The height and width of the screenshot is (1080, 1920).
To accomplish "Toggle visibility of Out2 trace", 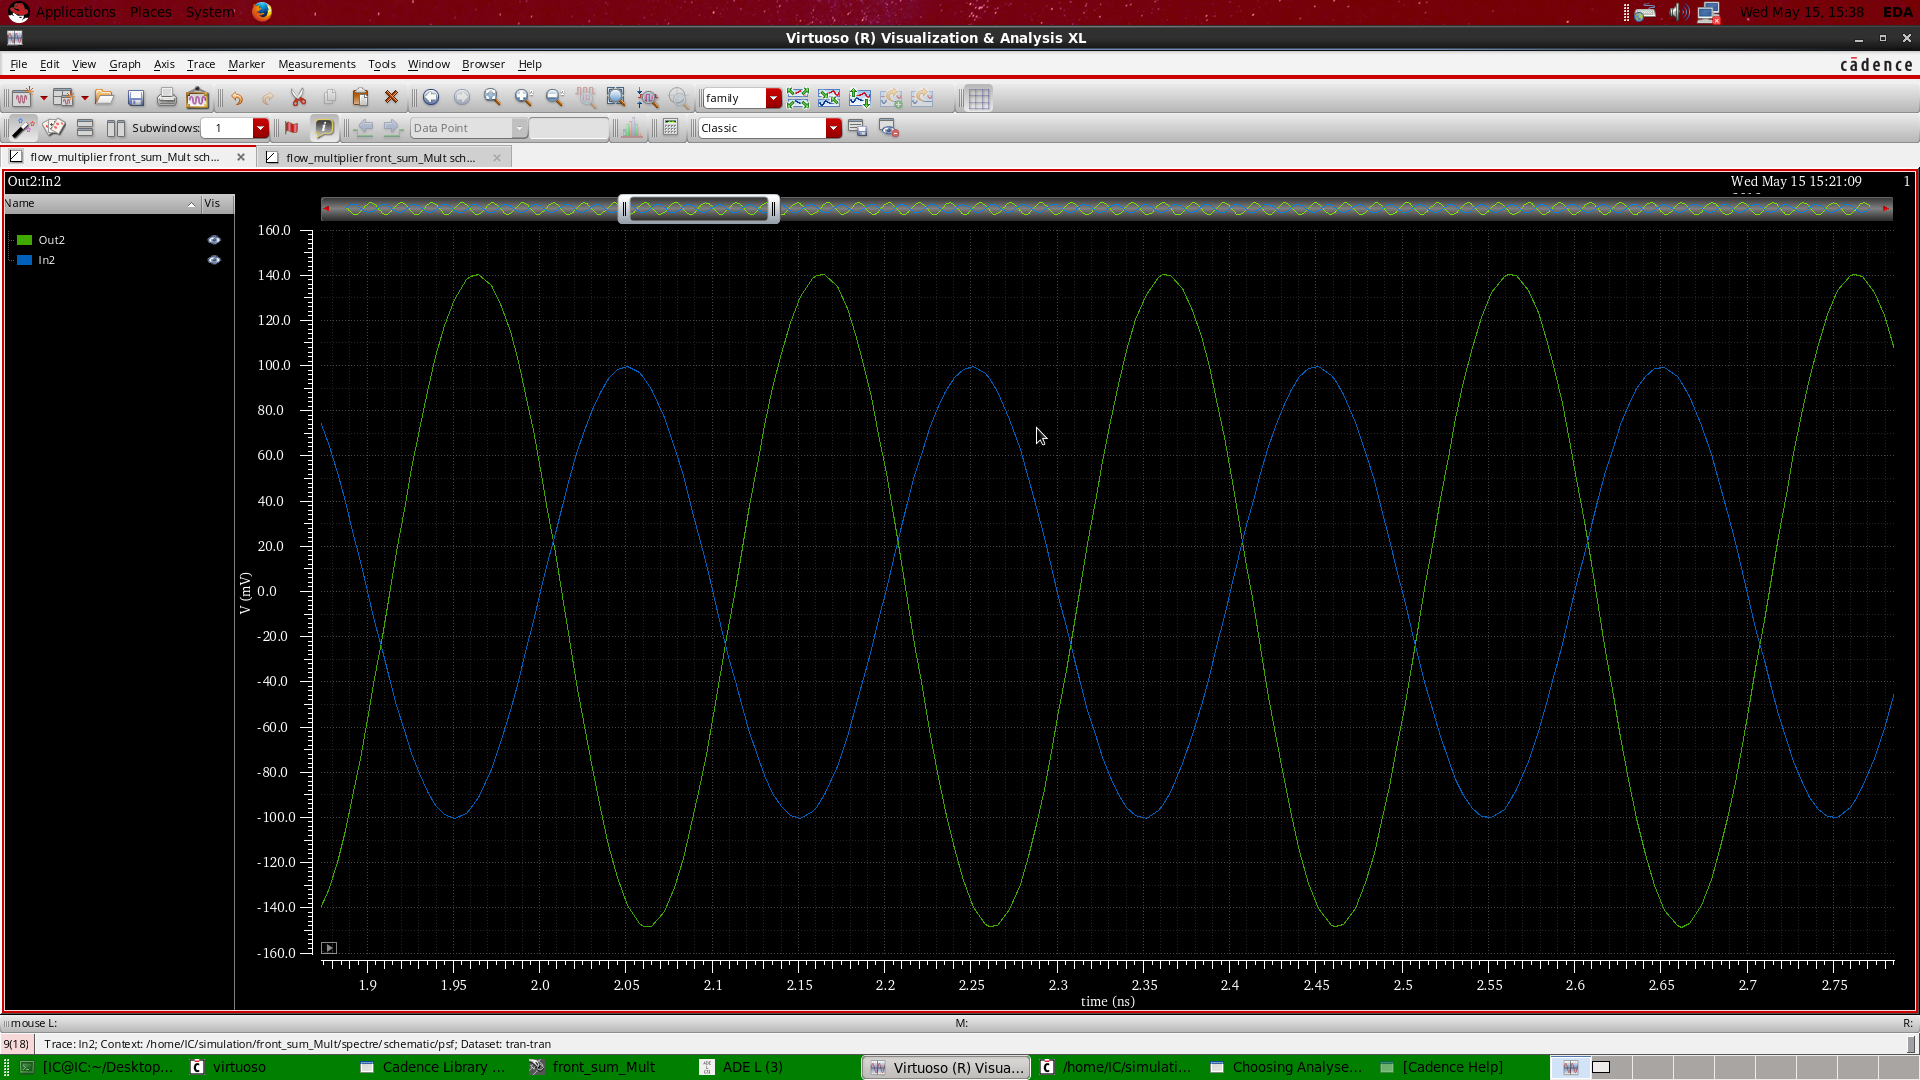I will [214, 240].
